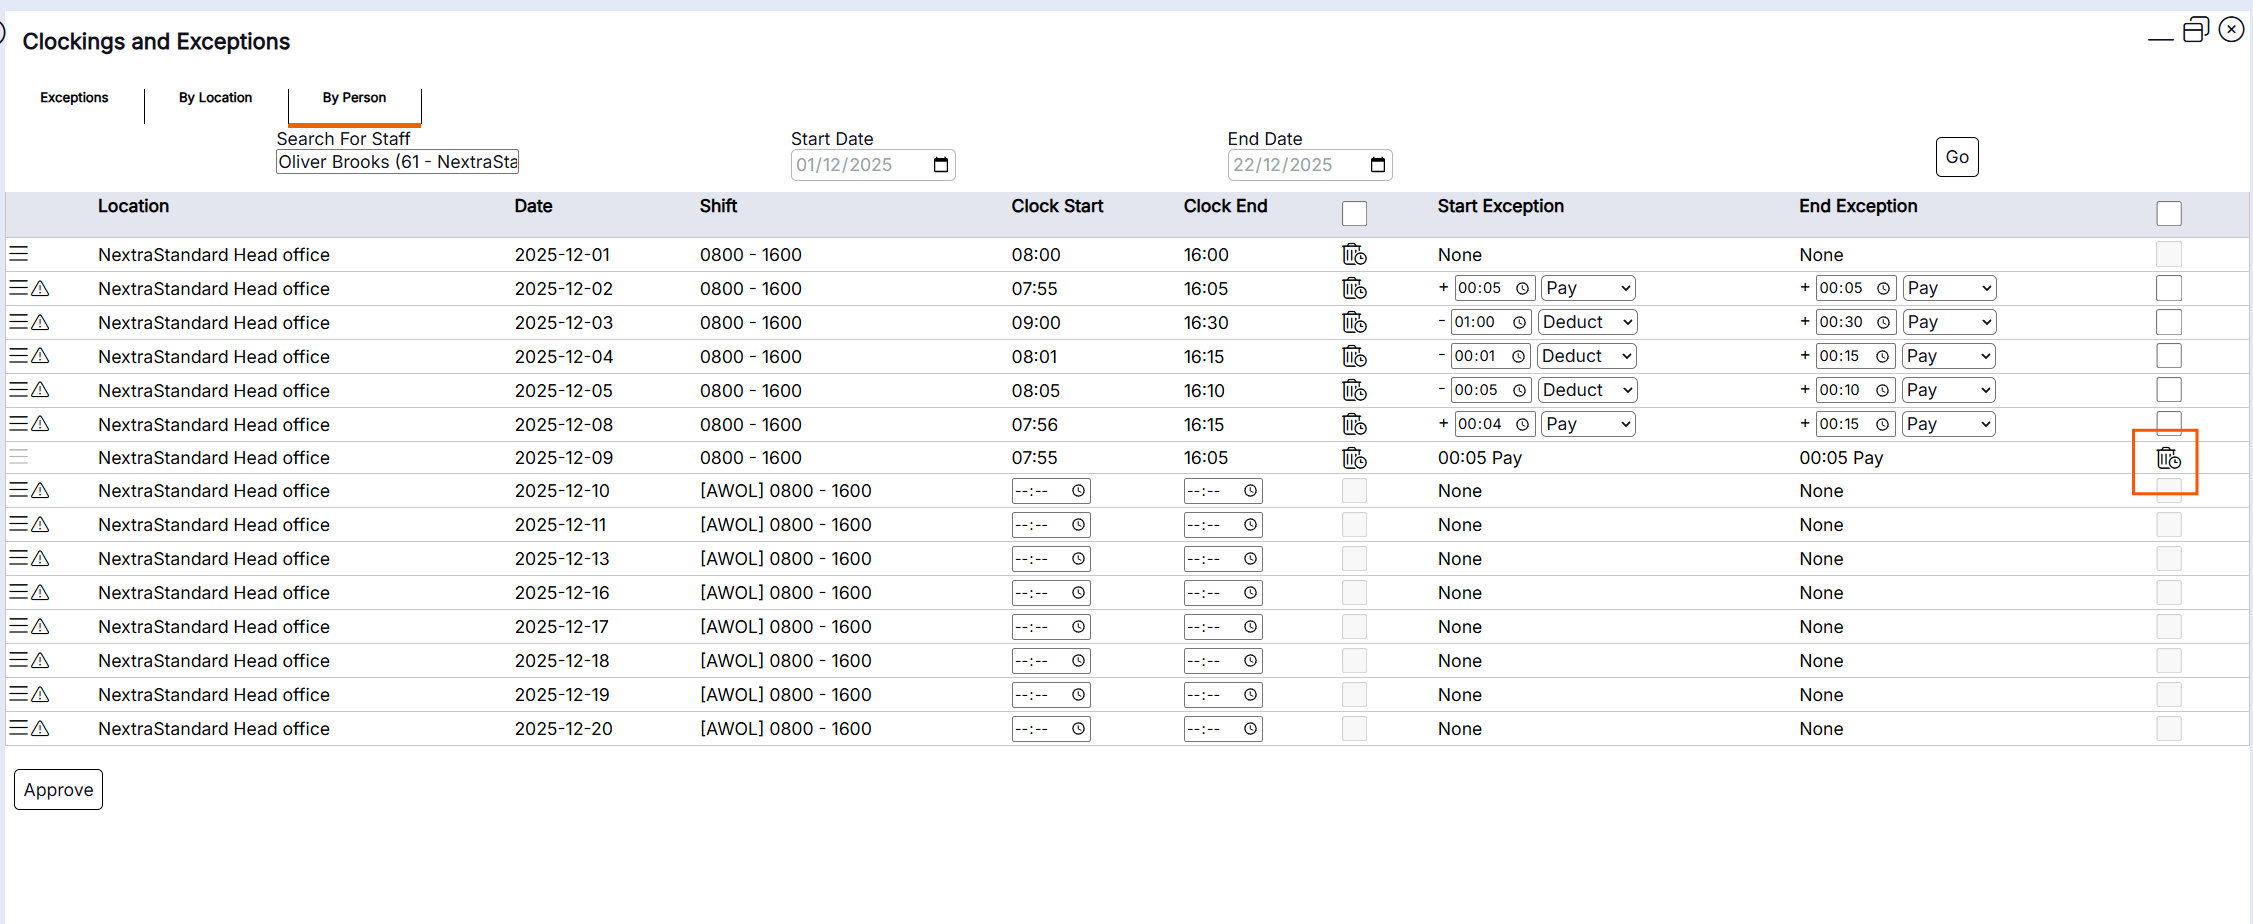This screenshot has height=924, width=2253.
Task: Click the '00:05 Pay' Start Exception on 2025-12-09
Action: pos(1479,458)
